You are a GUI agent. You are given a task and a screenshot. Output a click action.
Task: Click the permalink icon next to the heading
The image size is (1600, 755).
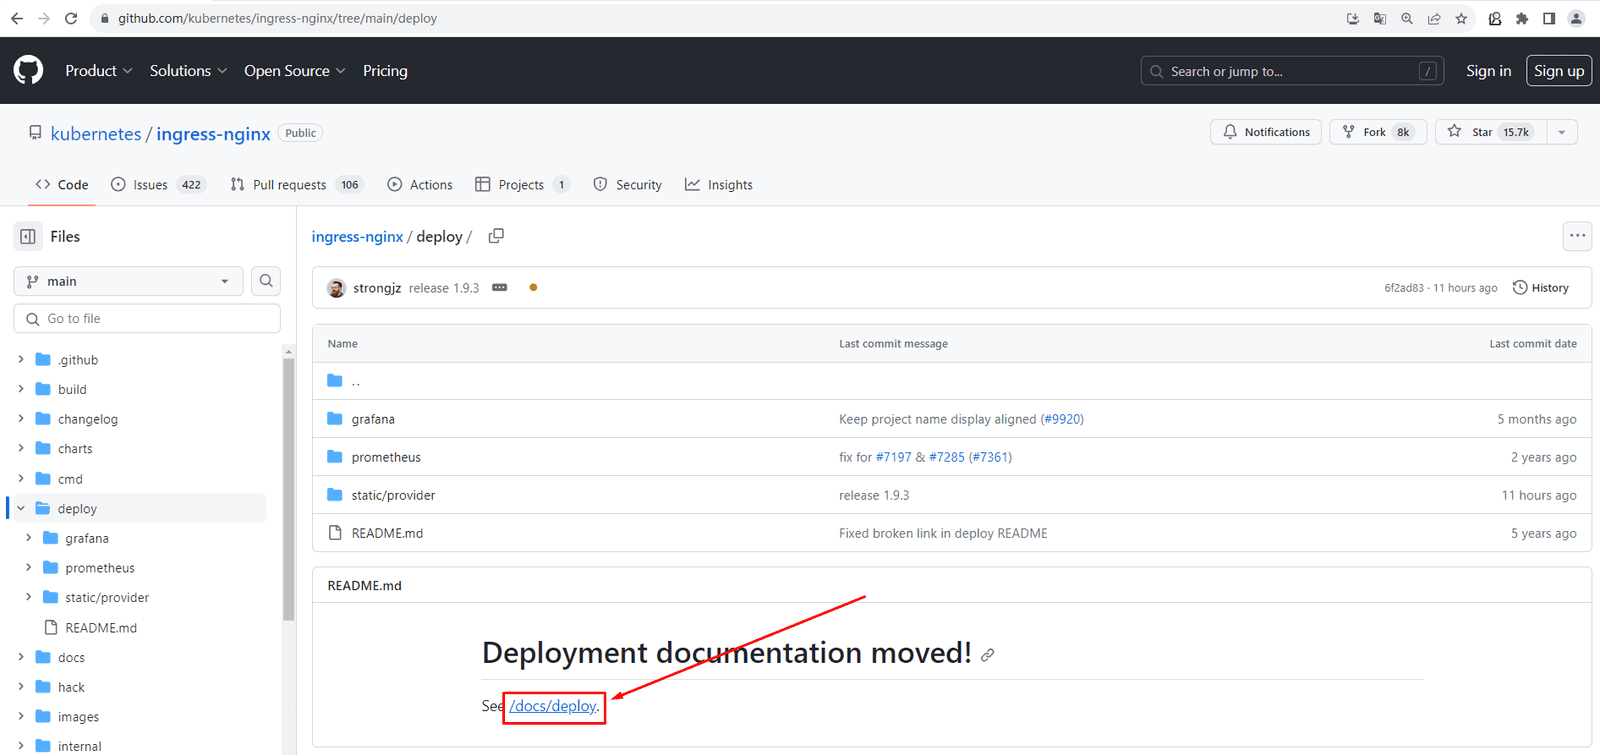pos(987,655)
